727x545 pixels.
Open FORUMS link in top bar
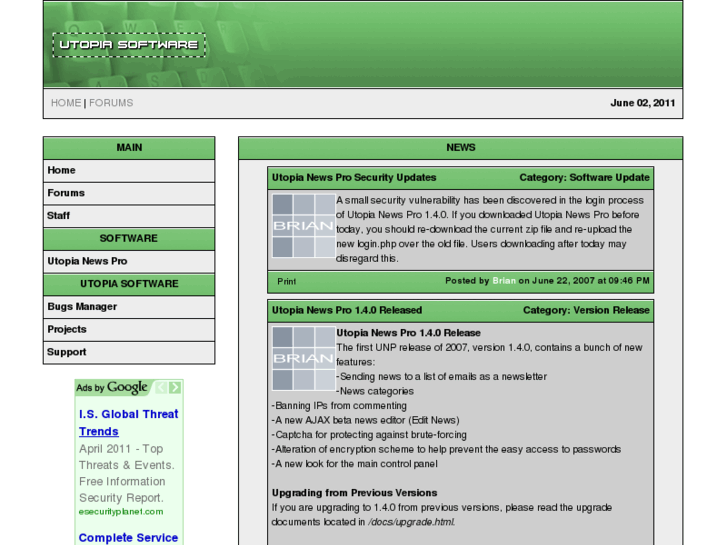coord(111,103)
